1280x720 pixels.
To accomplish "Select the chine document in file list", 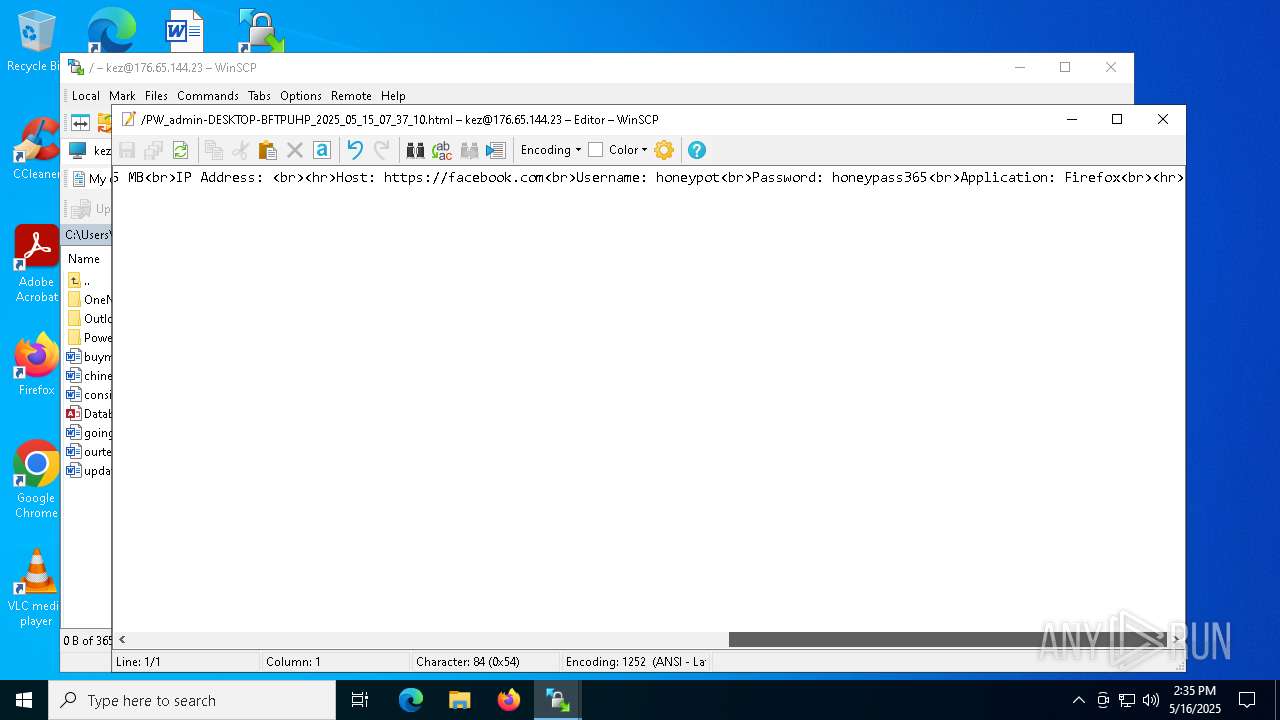I will (x=89, y=376).
